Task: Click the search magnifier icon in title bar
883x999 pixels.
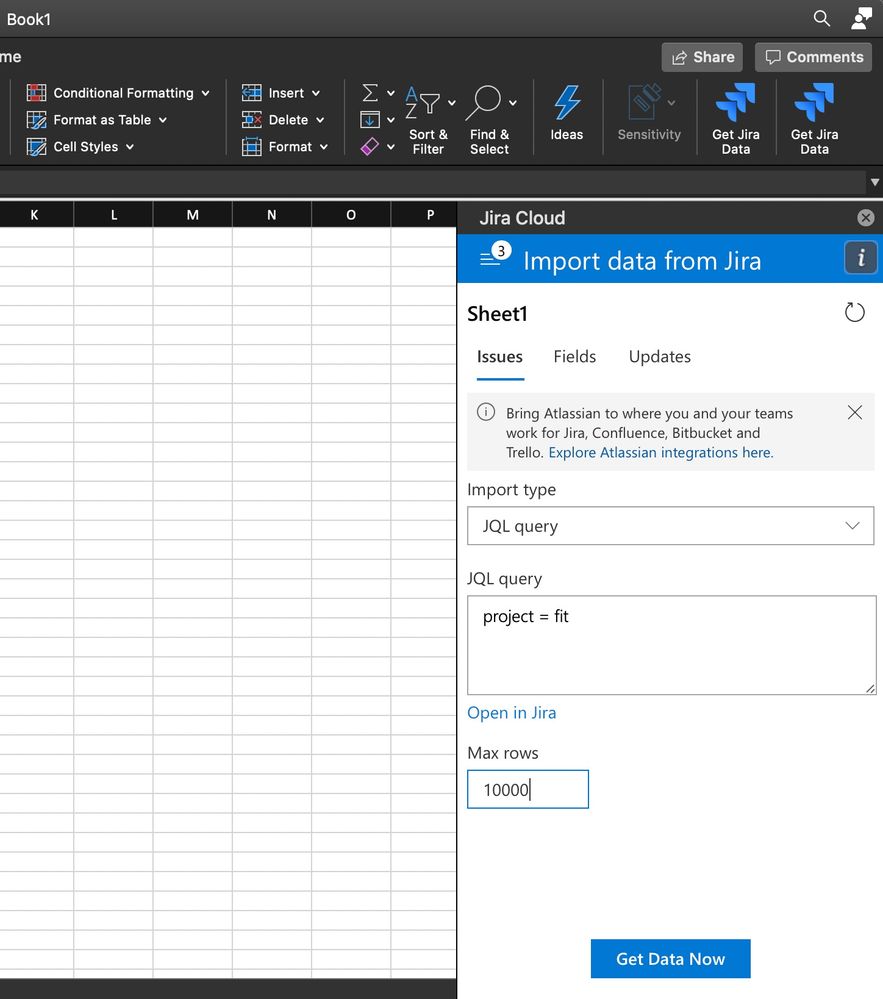Action: coord(822,18)
